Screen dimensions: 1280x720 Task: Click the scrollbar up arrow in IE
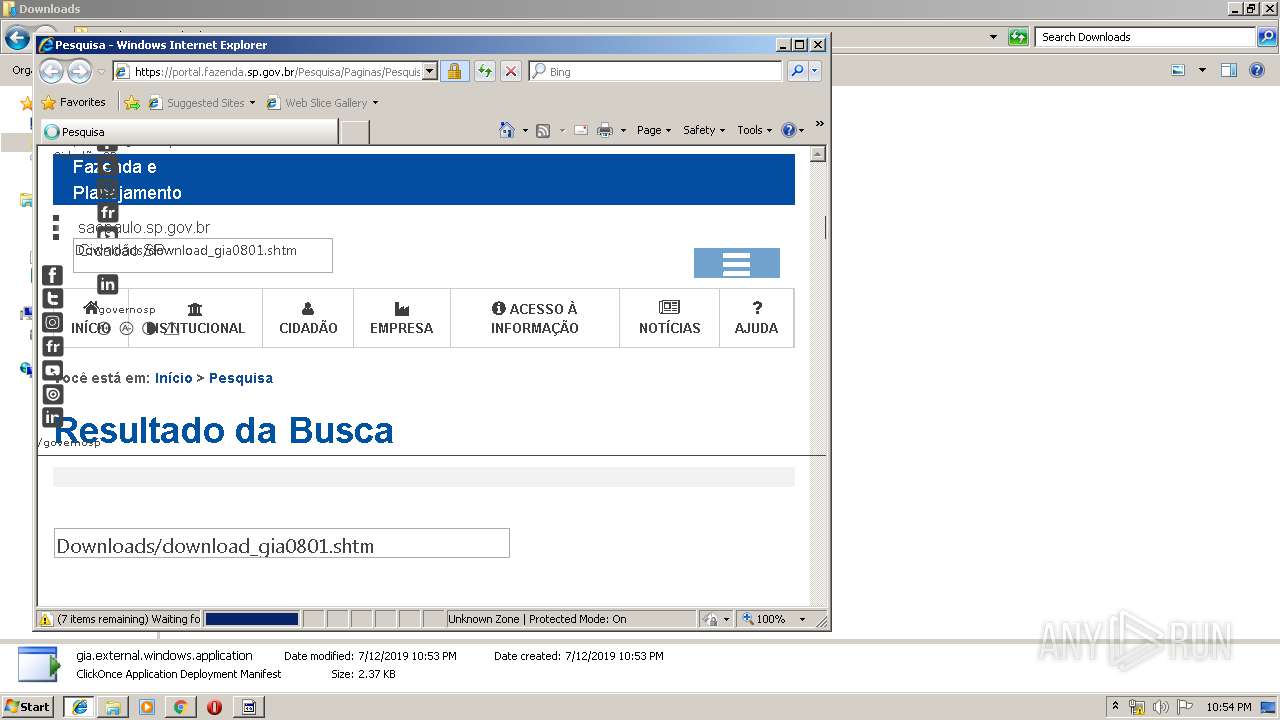coord(818,154)
